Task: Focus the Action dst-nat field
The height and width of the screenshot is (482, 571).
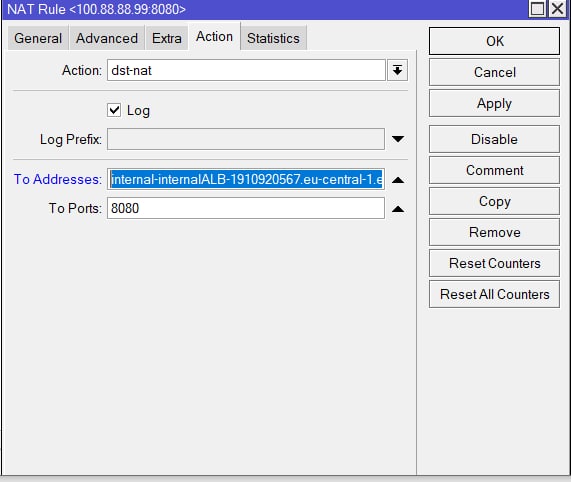Action: click(246, 70)
